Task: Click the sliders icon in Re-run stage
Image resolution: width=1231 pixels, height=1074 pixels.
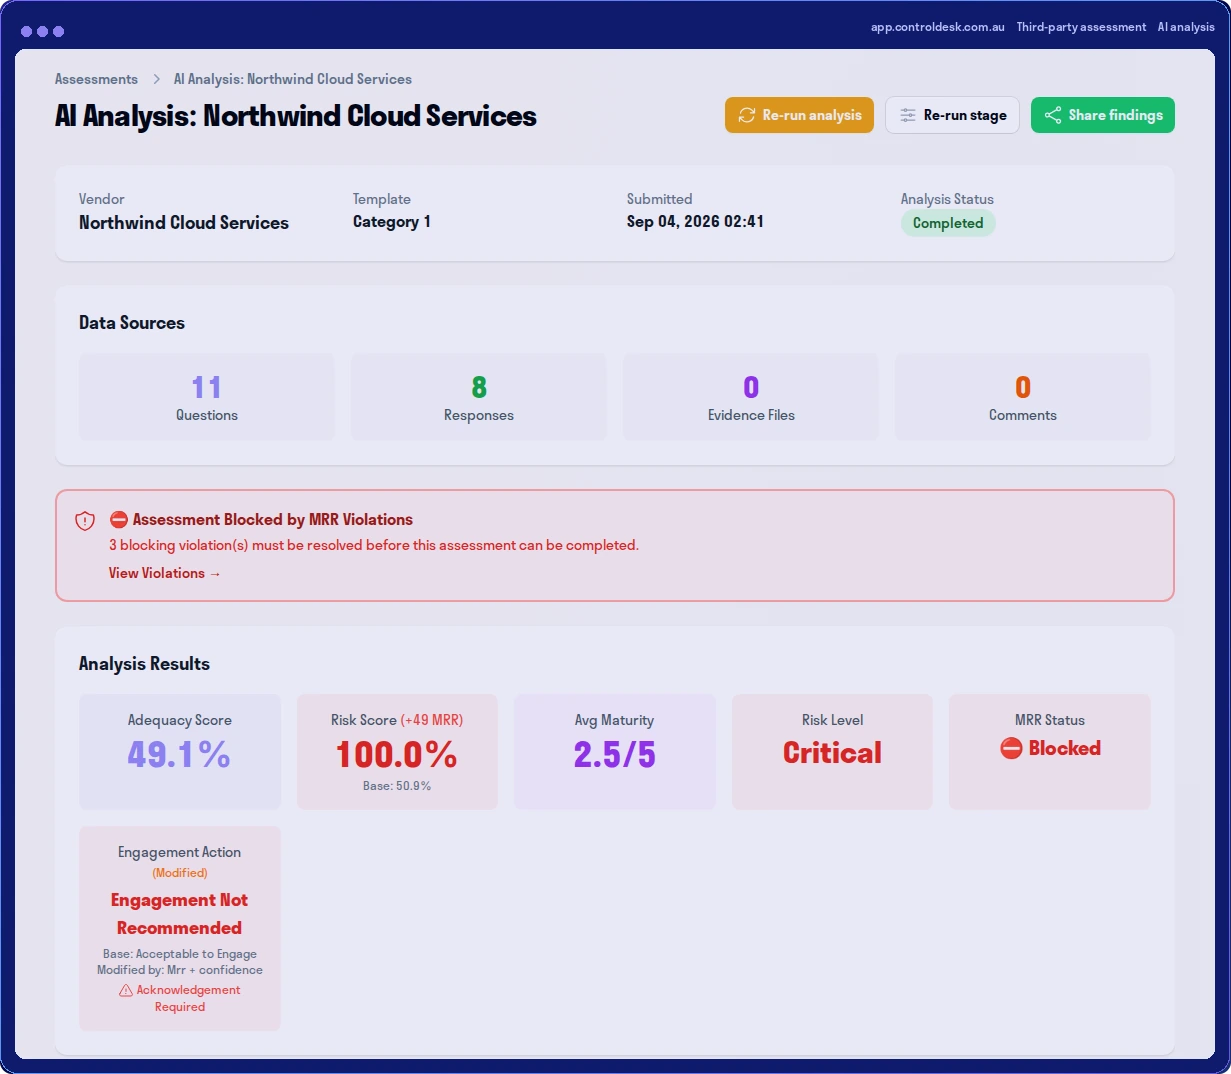Action: click(x=907, y=115)
